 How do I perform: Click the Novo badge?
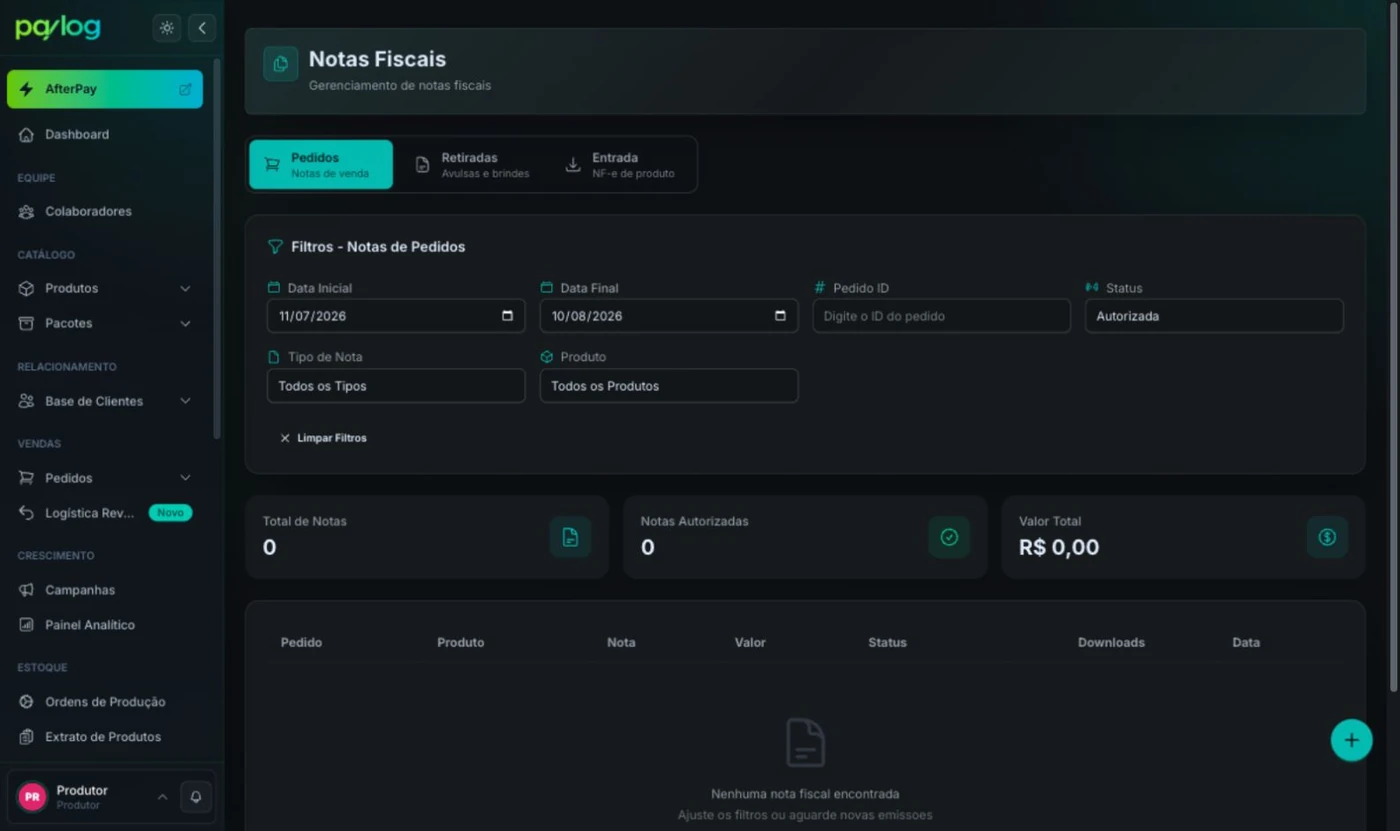[x=170, y=513]
